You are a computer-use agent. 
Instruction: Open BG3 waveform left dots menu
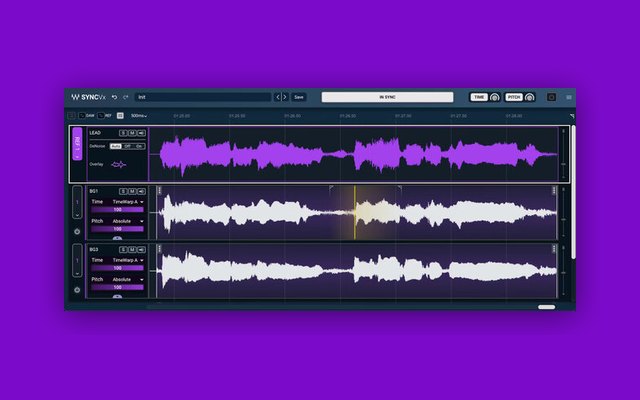[160, 249]
